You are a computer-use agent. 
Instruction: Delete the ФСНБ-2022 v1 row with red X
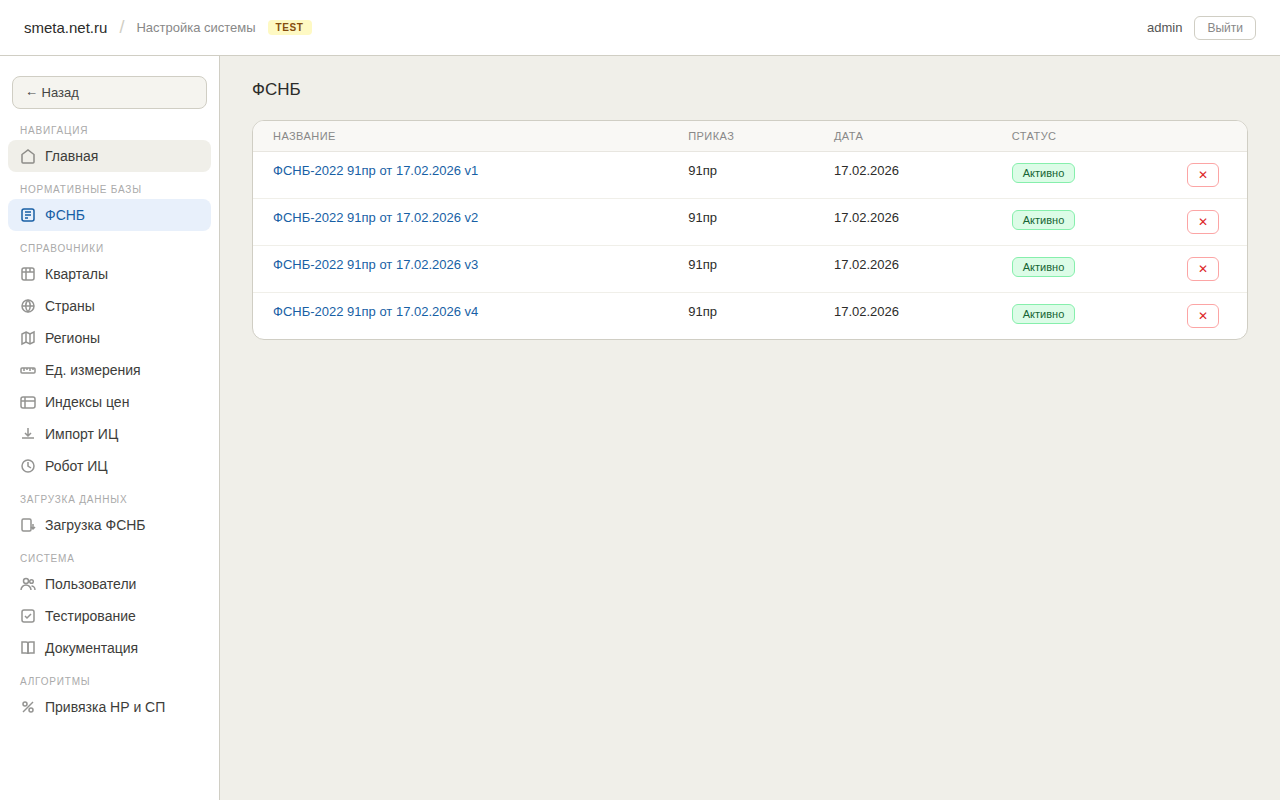click(1202, 175)
